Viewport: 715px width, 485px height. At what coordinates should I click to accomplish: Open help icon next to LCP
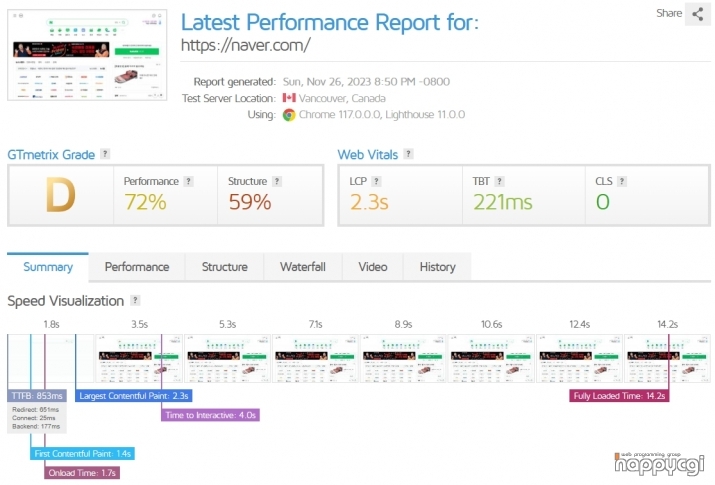point(376,181)
